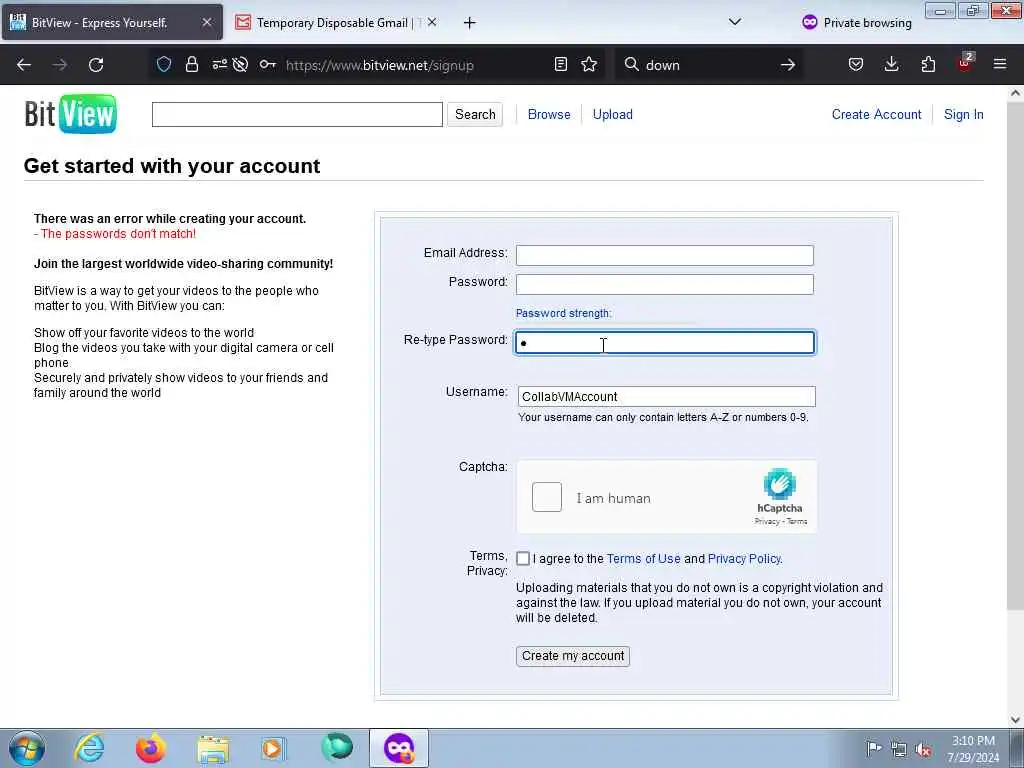
Task: Click the browser search box containing 'down'
Action: point(709,65)
